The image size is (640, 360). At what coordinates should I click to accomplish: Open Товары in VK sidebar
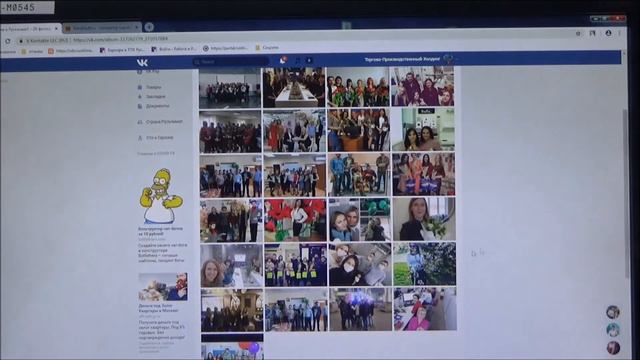[x=150, y=87]
